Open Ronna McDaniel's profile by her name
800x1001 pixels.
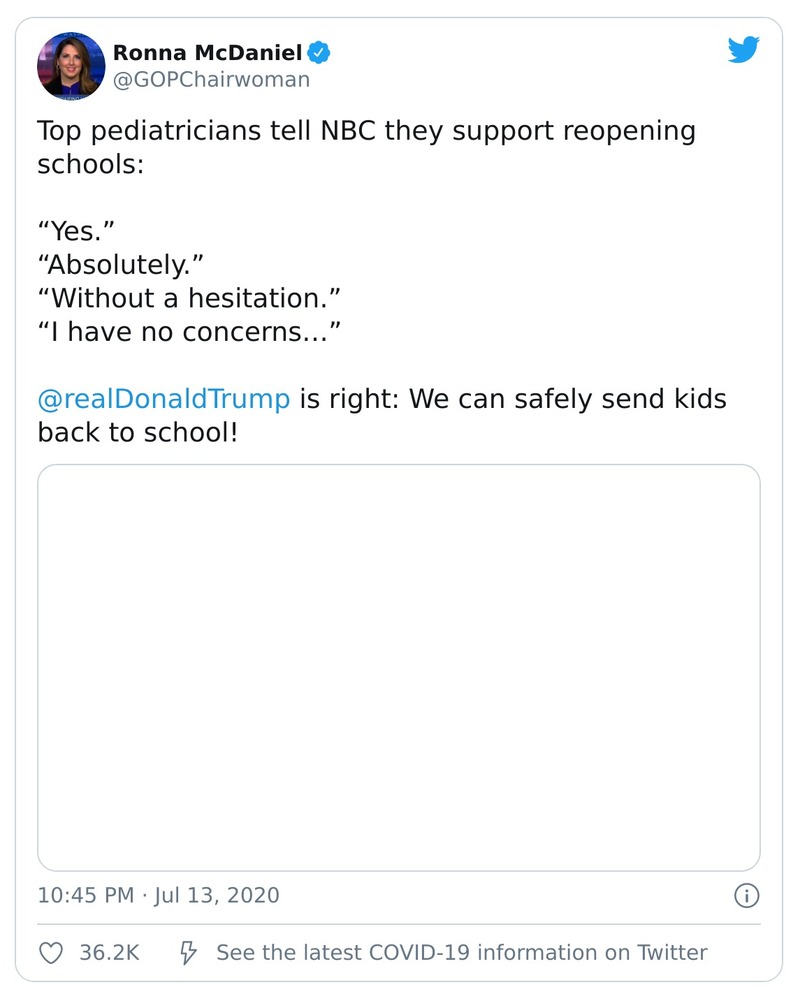(x=211, y=52)
